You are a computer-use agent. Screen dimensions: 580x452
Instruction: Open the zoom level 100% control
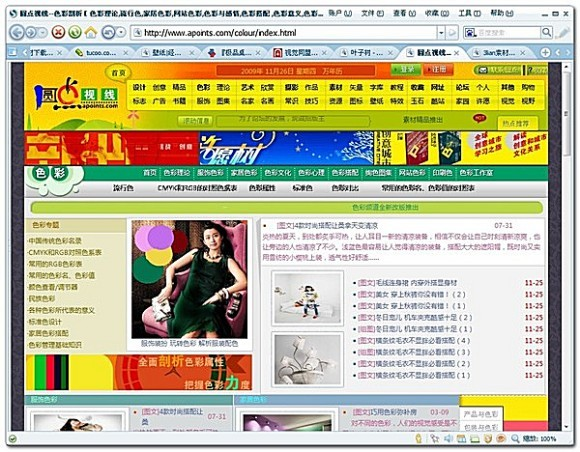535,439
